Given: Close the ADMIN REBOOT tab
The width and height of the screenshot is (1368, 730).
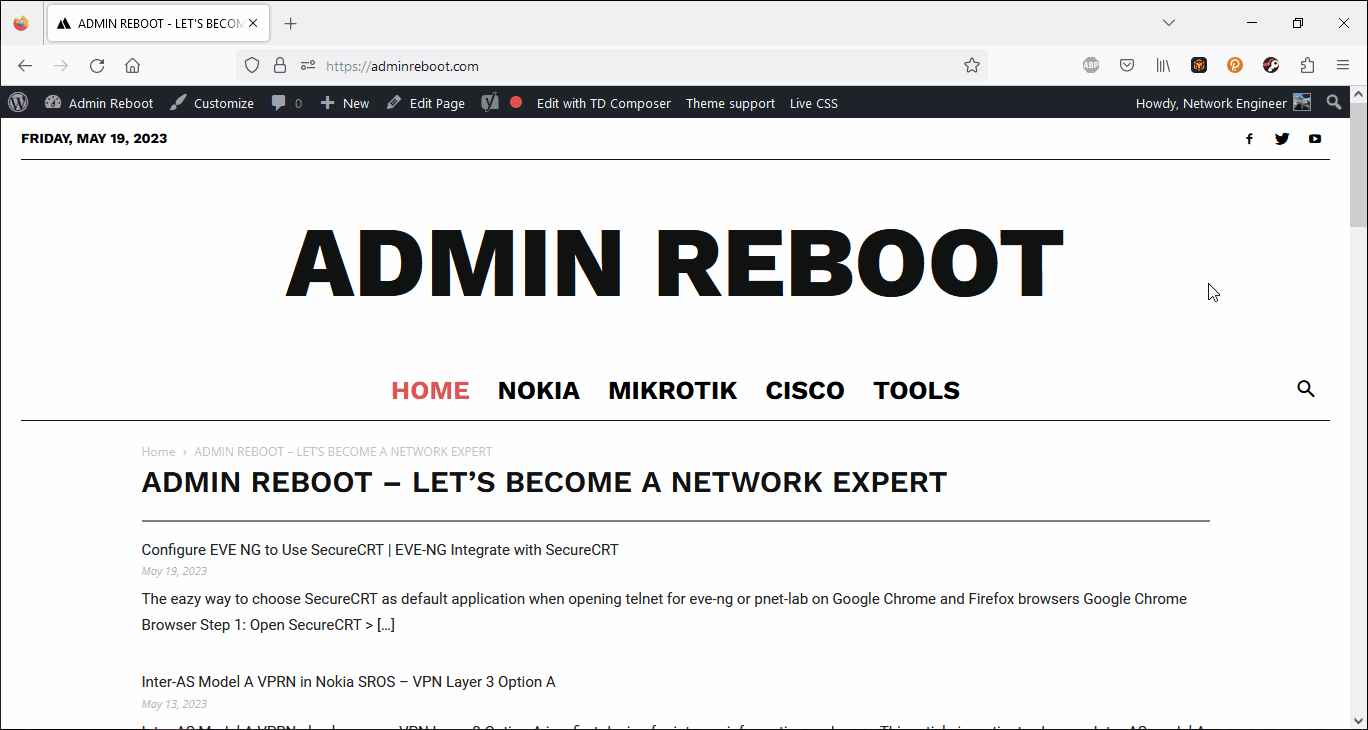Looking at the screenshot, I should [x=254, y=23].
